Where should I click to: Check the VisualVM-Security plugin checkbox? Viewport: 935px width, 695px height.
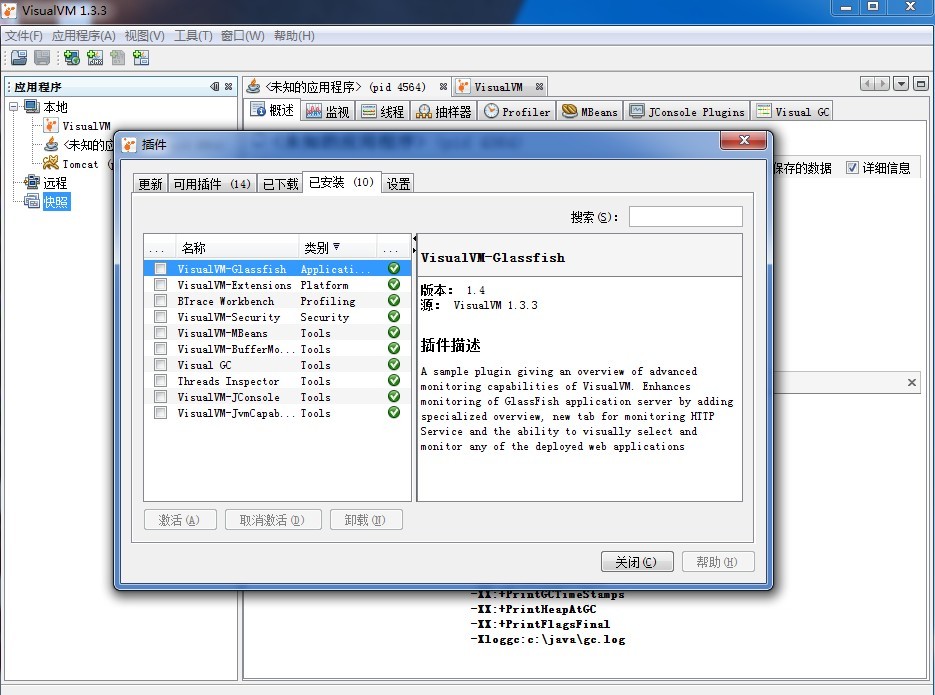(x=160, y=317)
